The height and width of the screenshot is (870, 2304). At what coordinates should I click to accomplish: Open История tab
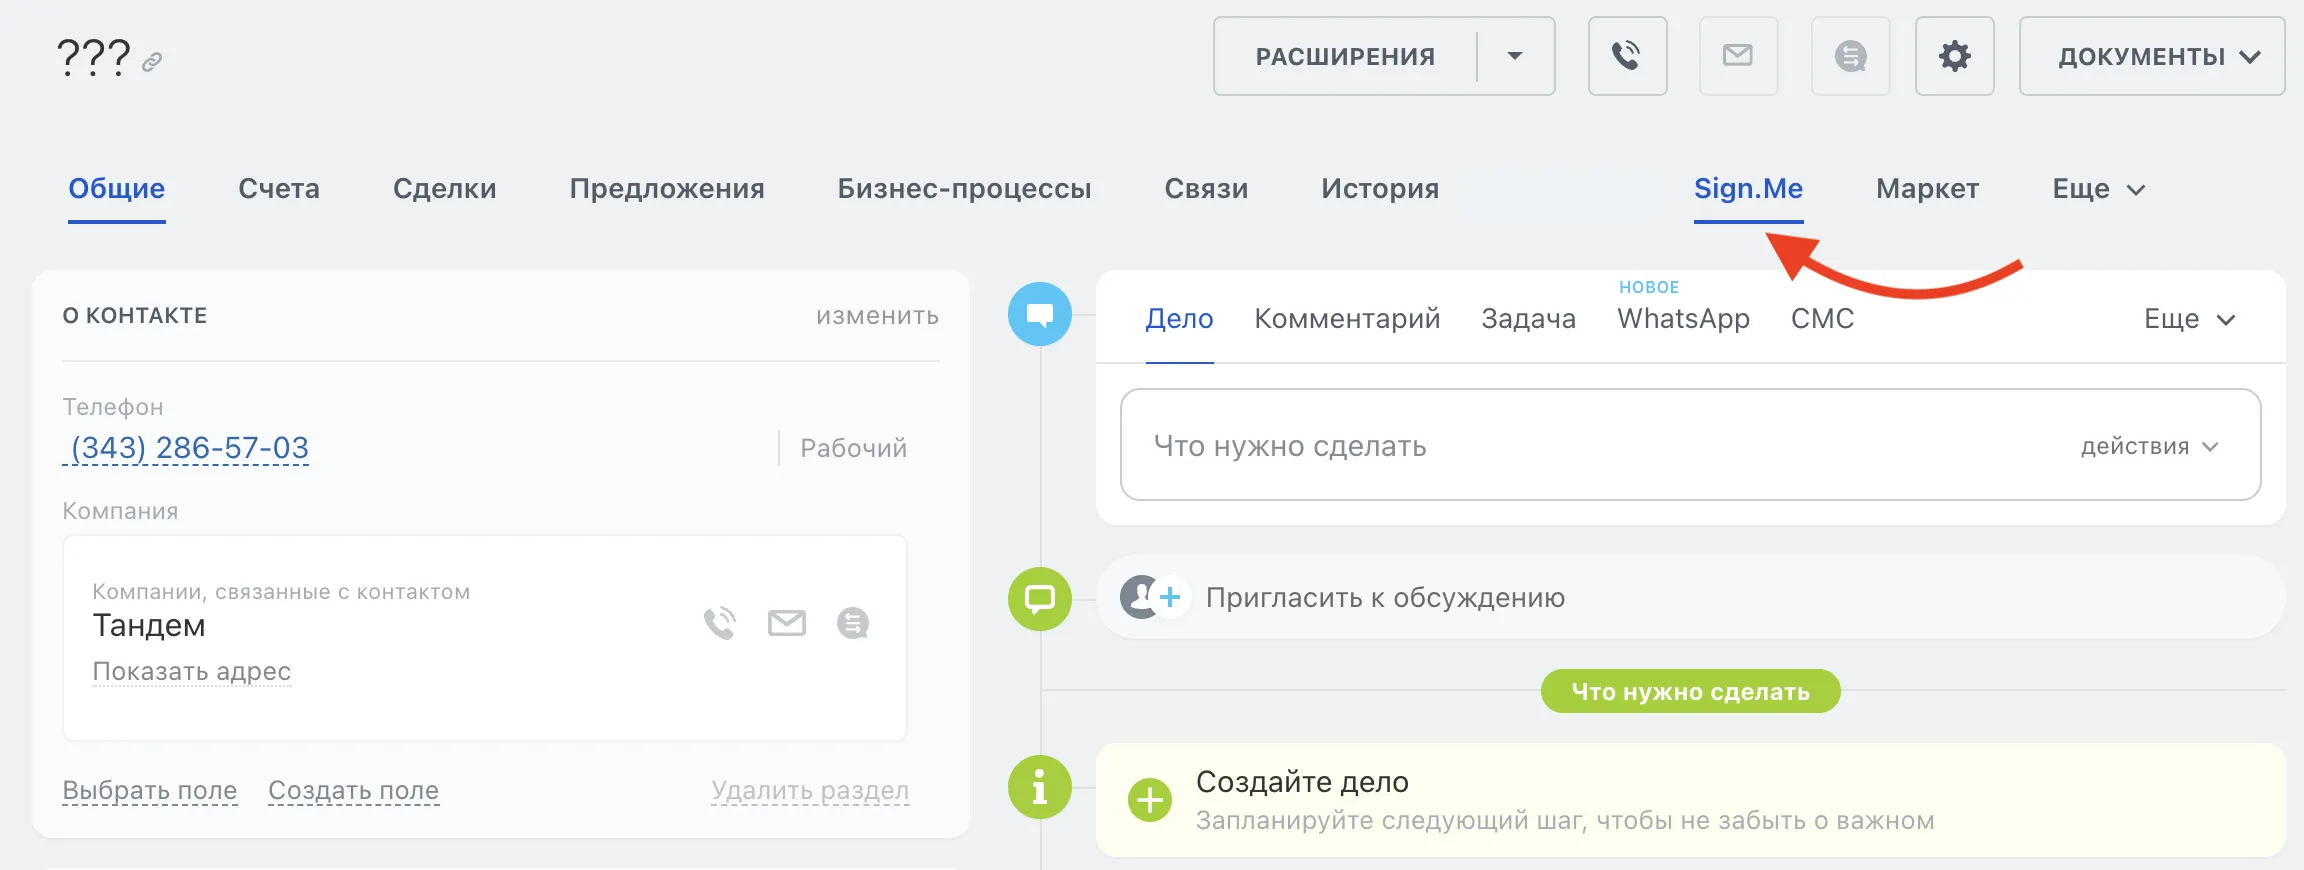tap(1380, 189)
